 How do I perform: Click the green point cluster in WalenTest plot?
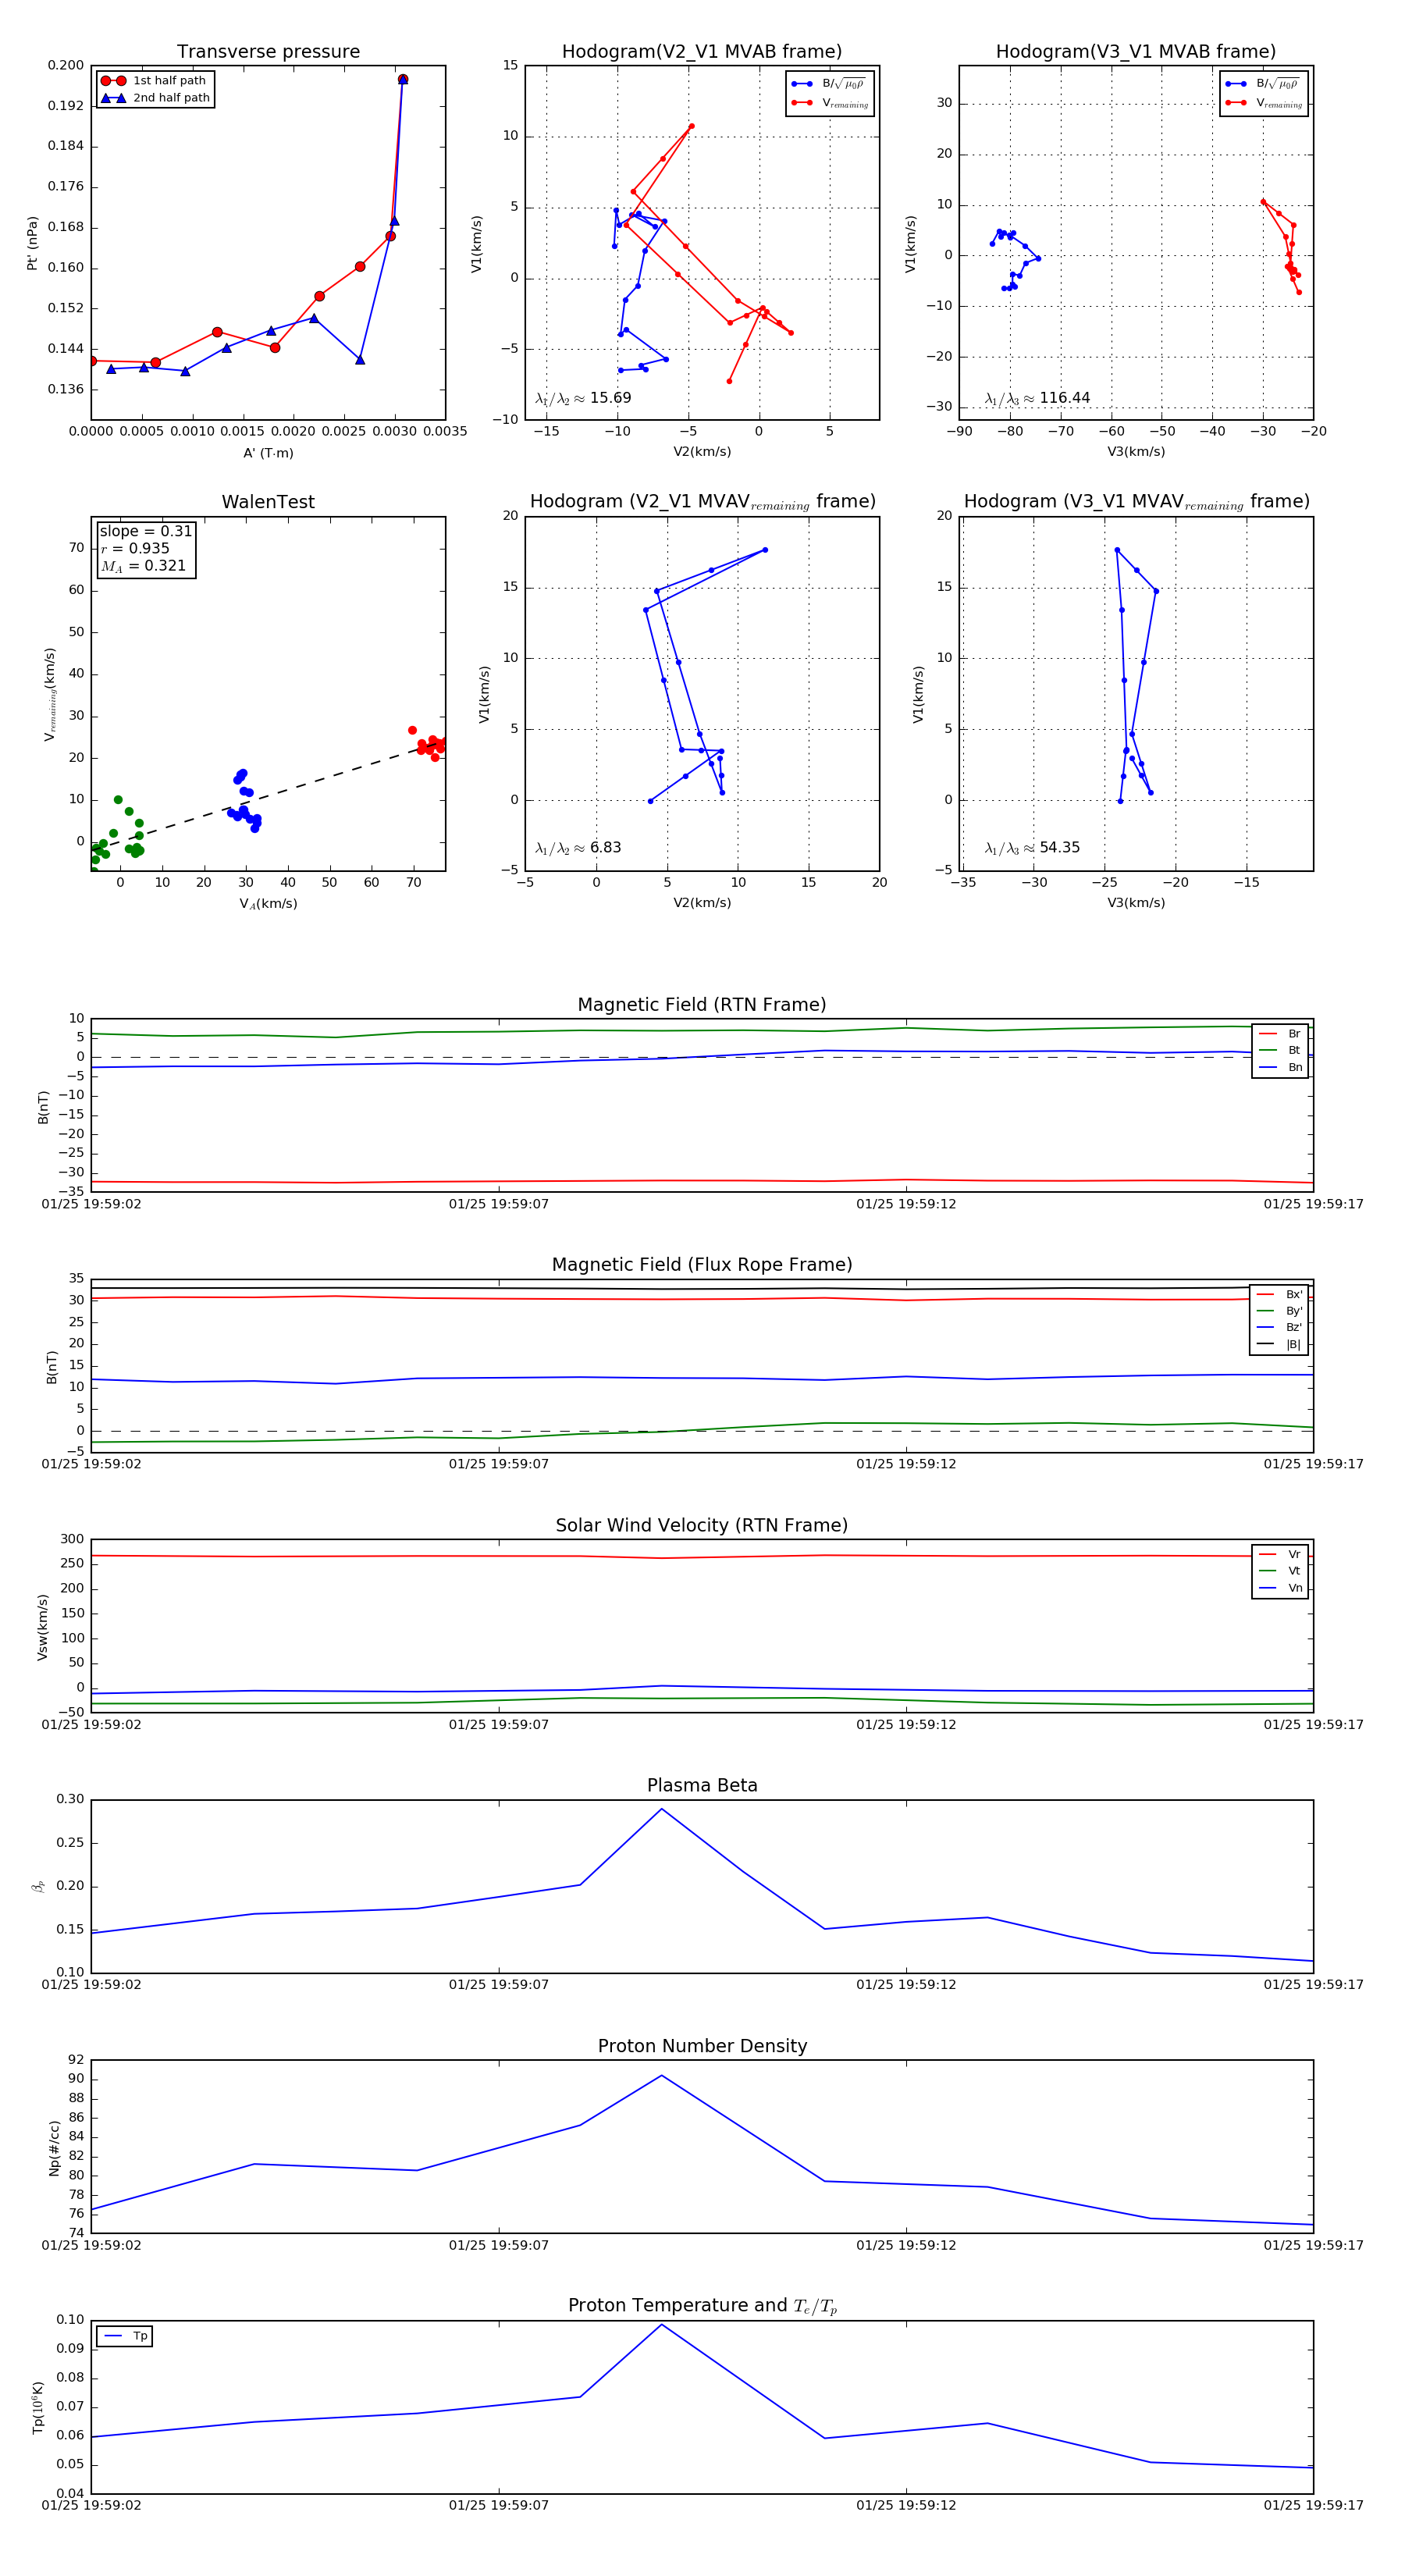[x=118, y=836]
